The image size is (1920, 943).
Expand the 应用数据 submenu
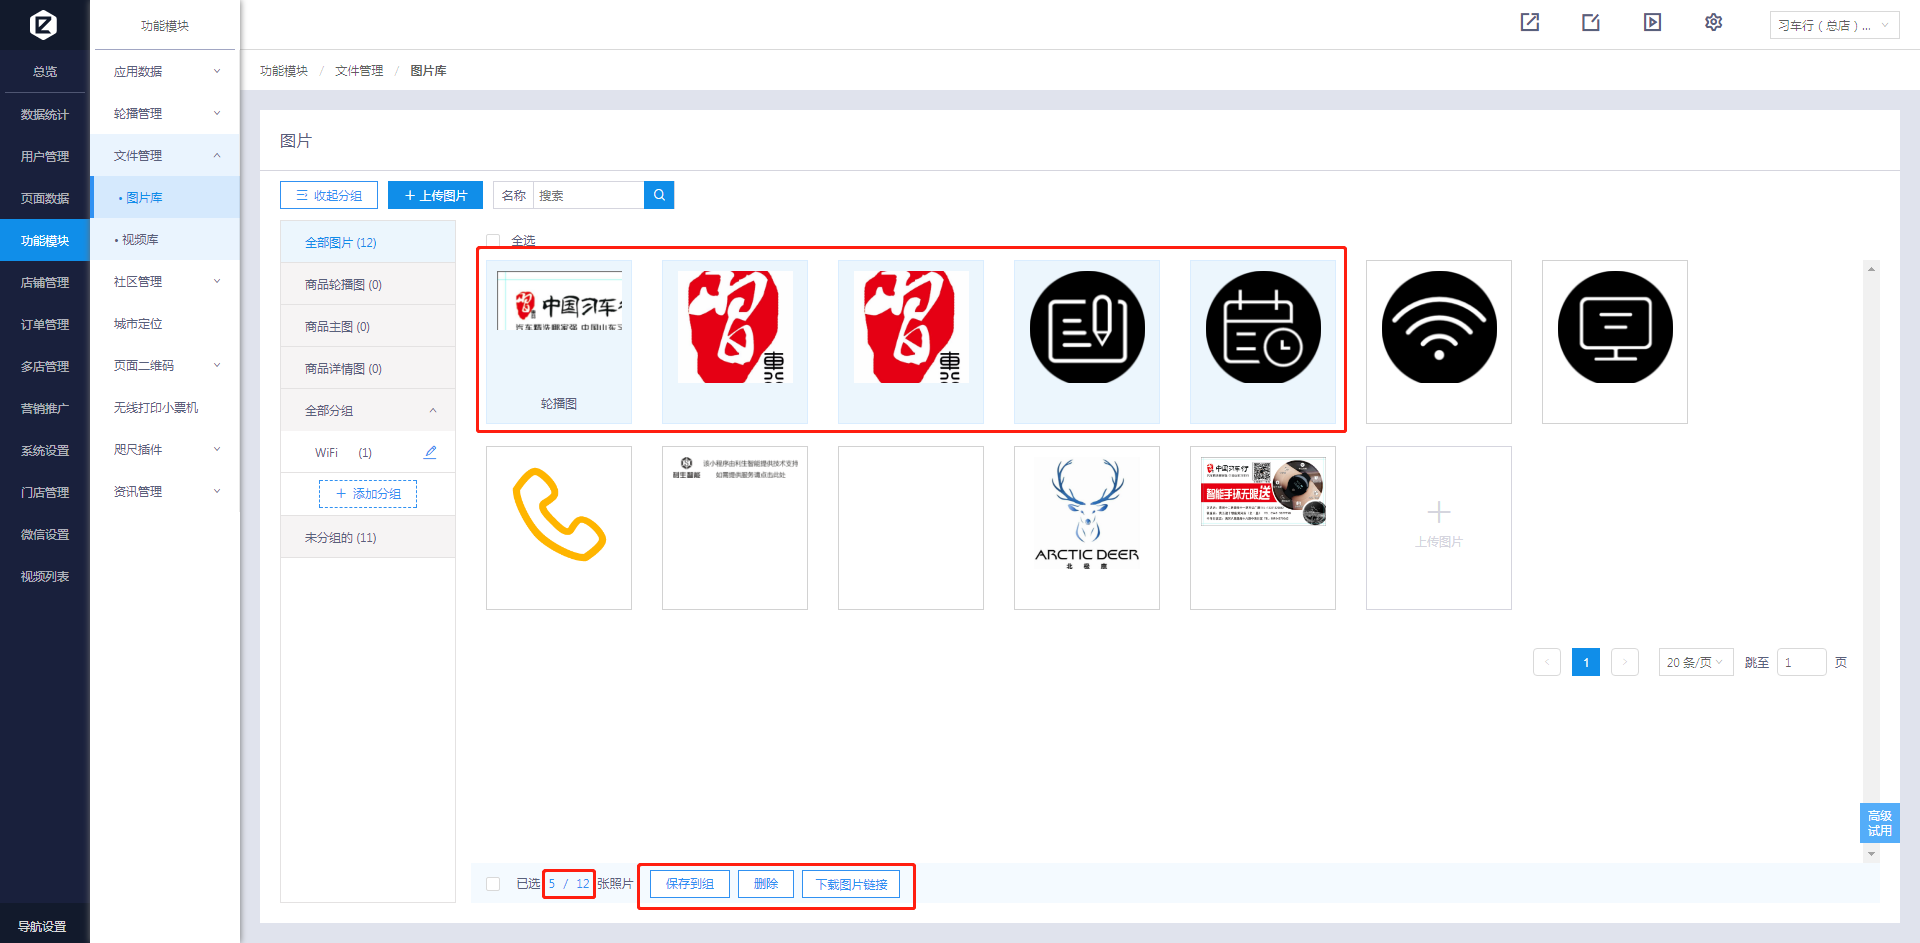click(x=166, y=72)
